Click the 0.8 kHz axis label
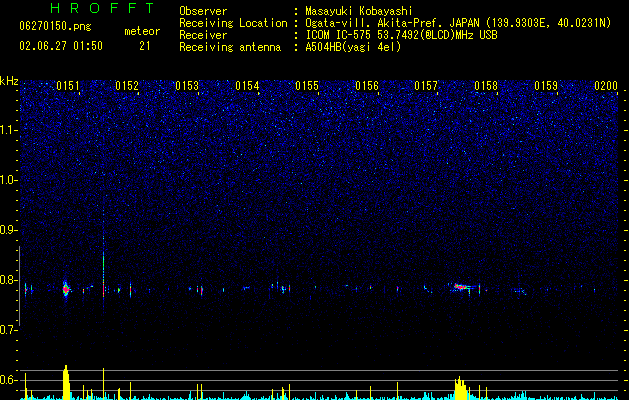This screenshot has width=629, height=400. pyautogui.click(x=9, y=280)
